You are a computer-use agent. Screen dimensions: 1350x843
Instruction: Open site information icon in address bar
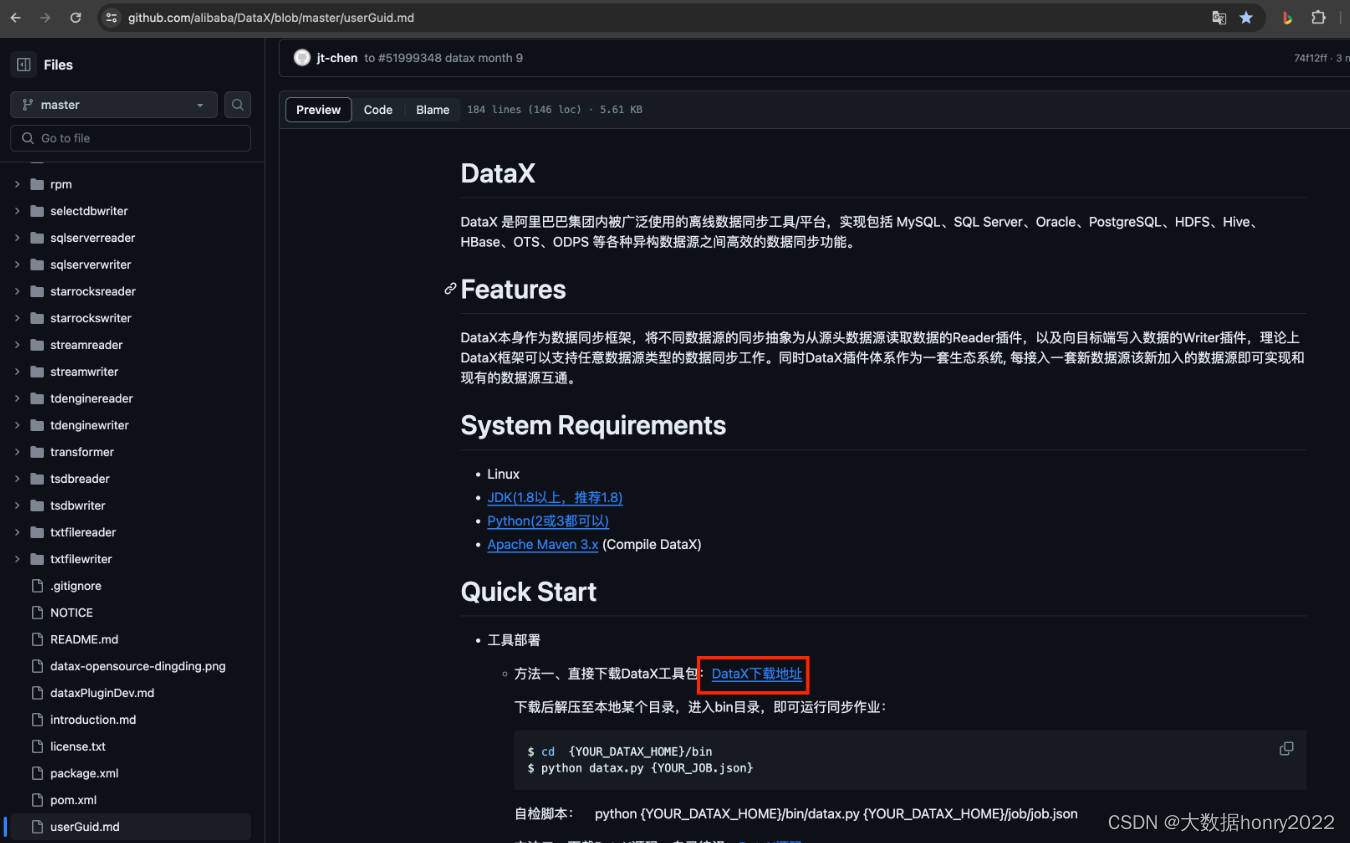point(111,18)
